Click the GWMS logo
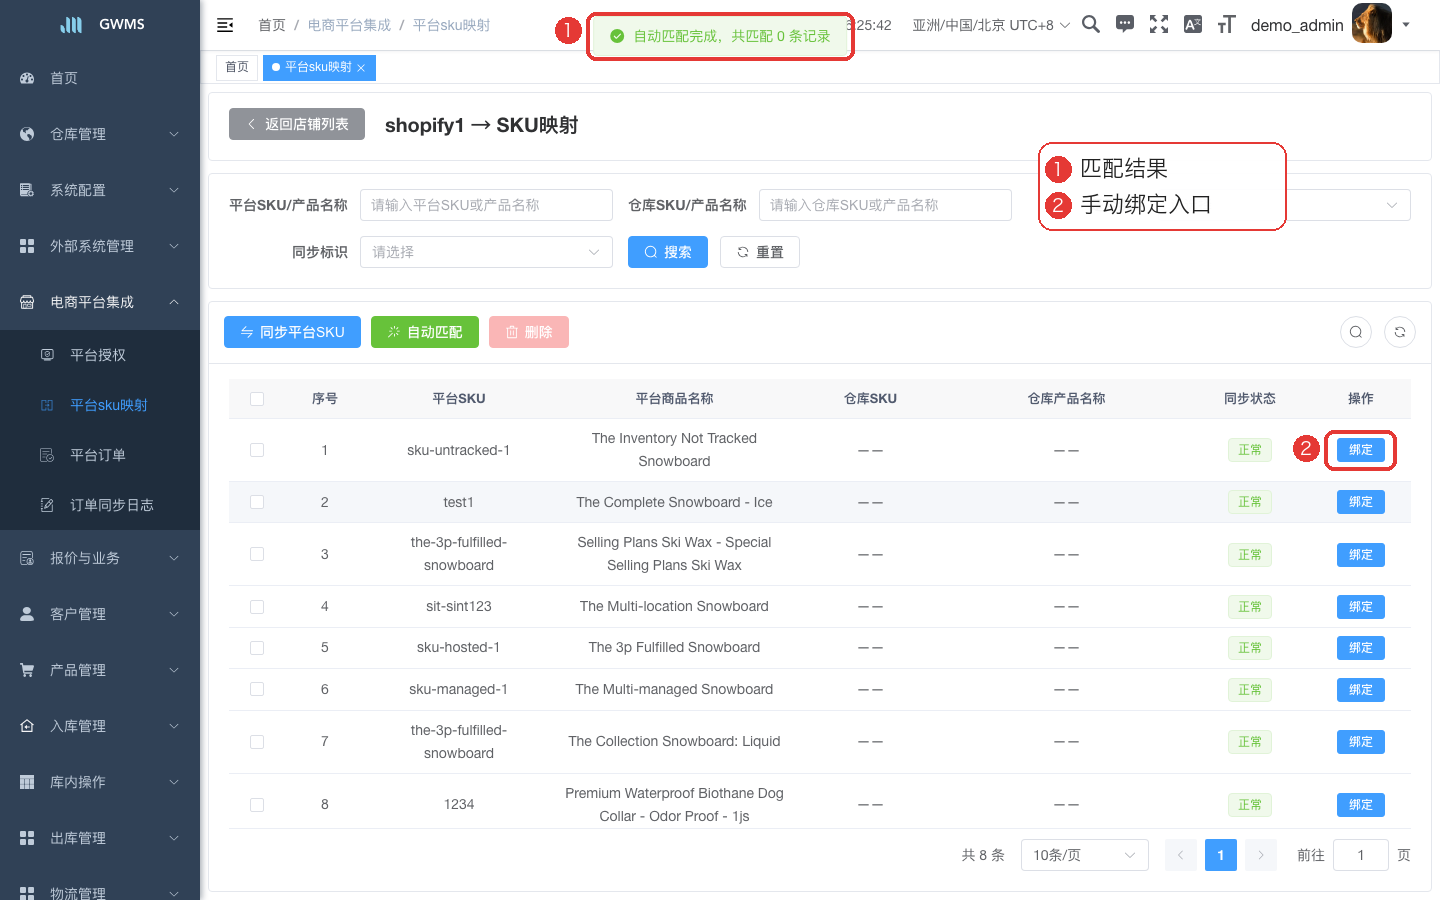This screenshot has height=900, width=1440. (x=100, y=24)
